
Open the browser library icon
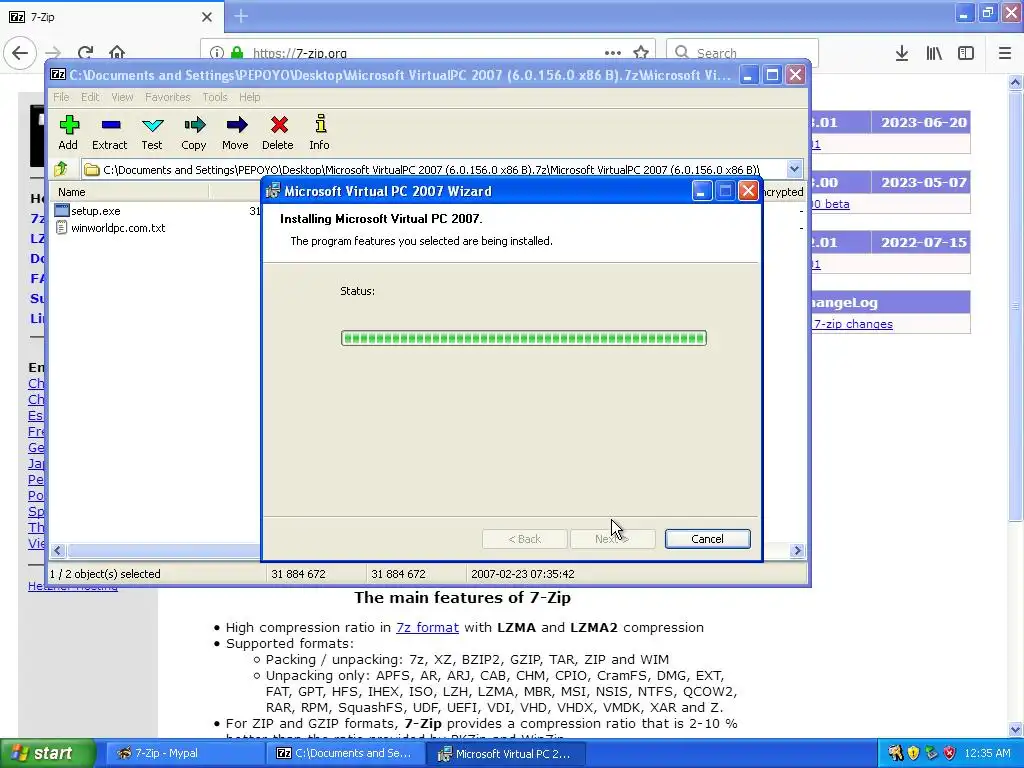coord(934,53)
